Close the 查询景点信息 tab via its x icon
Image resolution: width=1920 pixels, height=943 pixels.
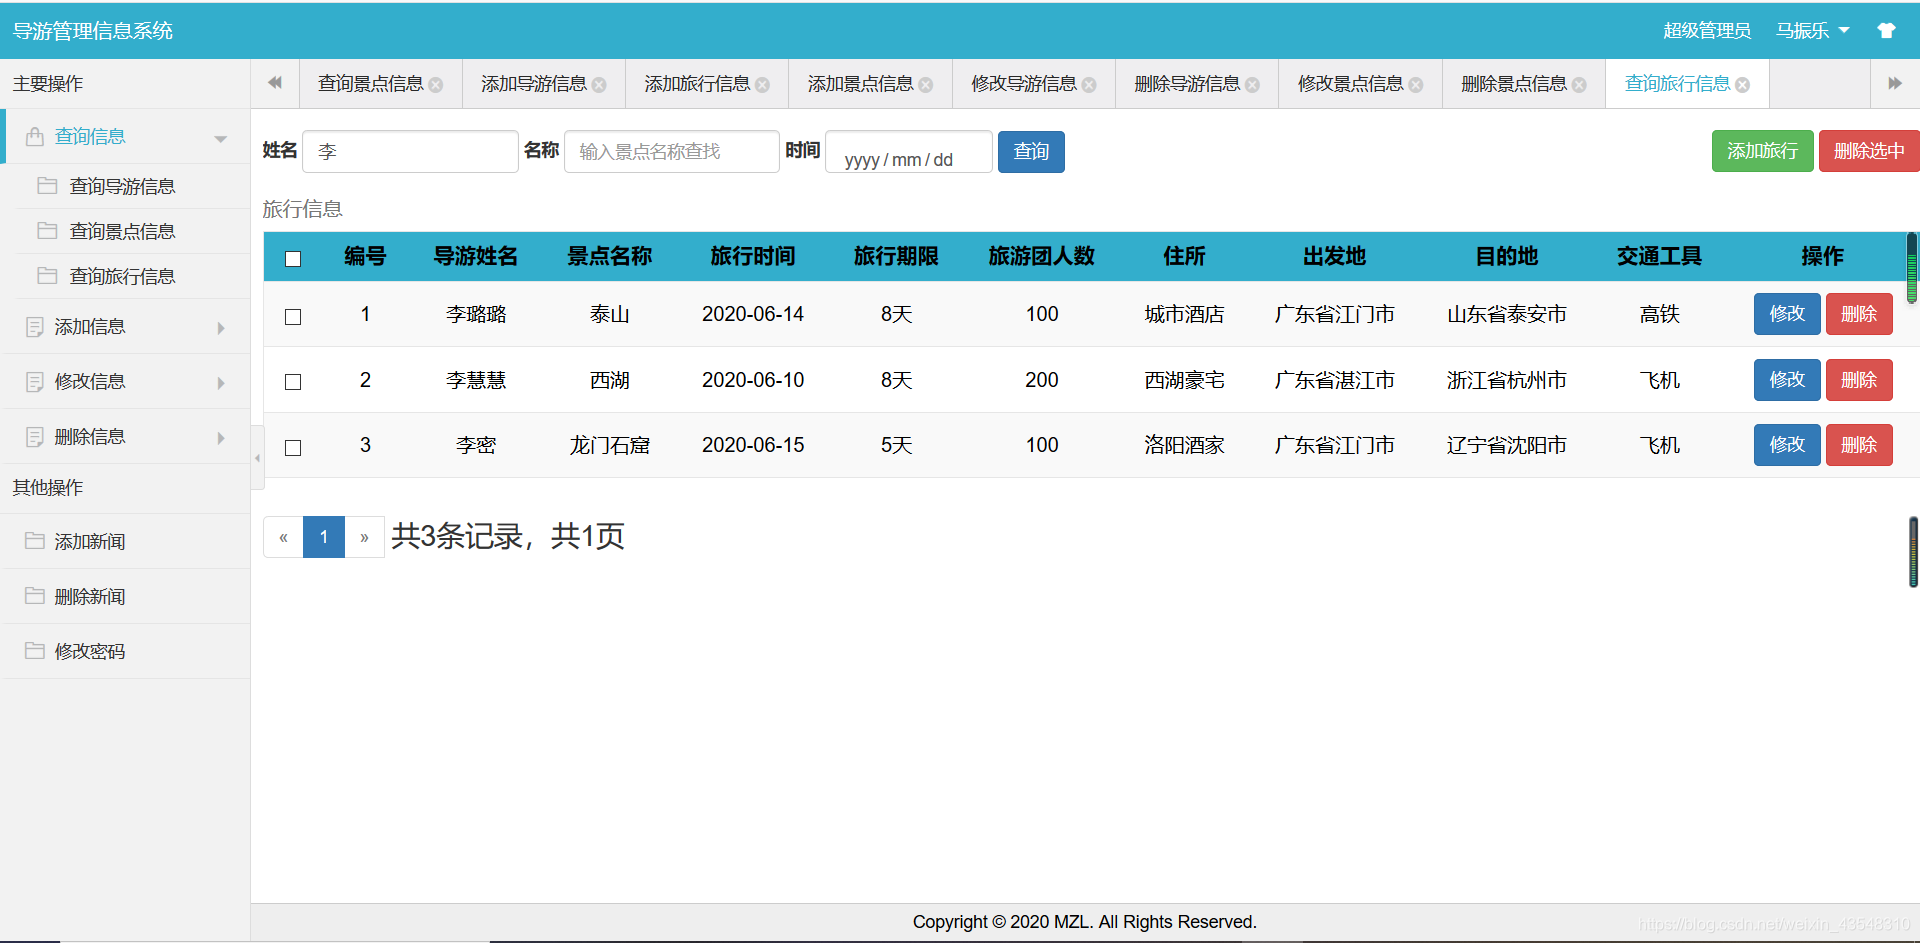point(436,85)
